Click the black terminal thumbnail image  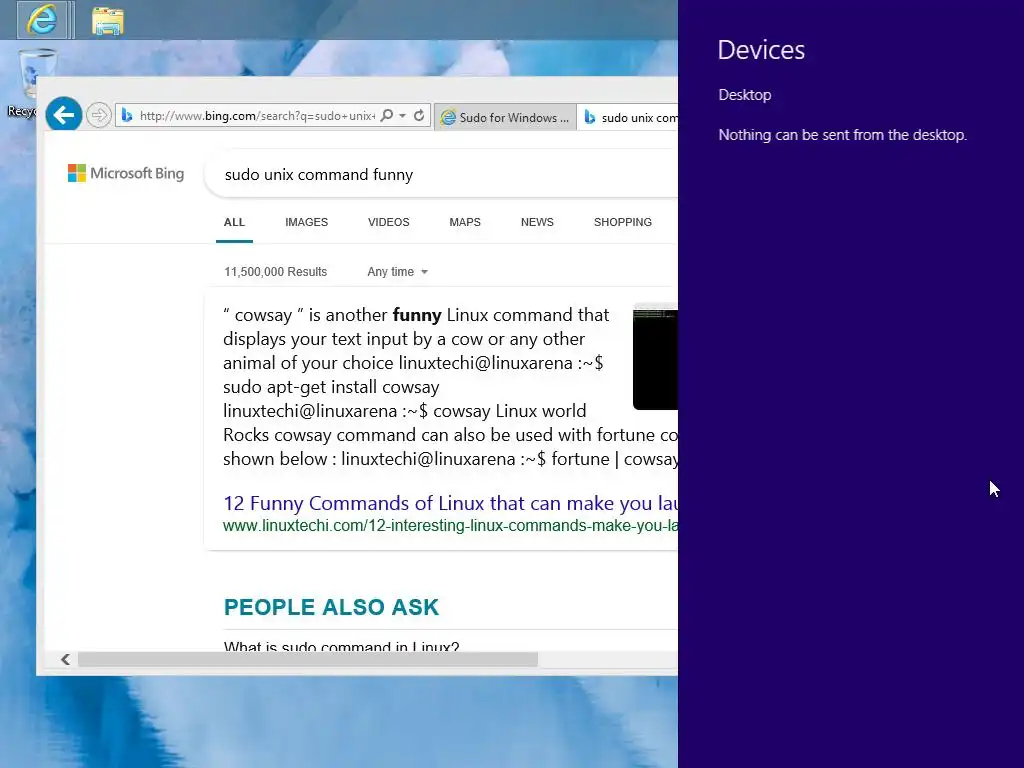pyautogui.click(x=656, y=357)
